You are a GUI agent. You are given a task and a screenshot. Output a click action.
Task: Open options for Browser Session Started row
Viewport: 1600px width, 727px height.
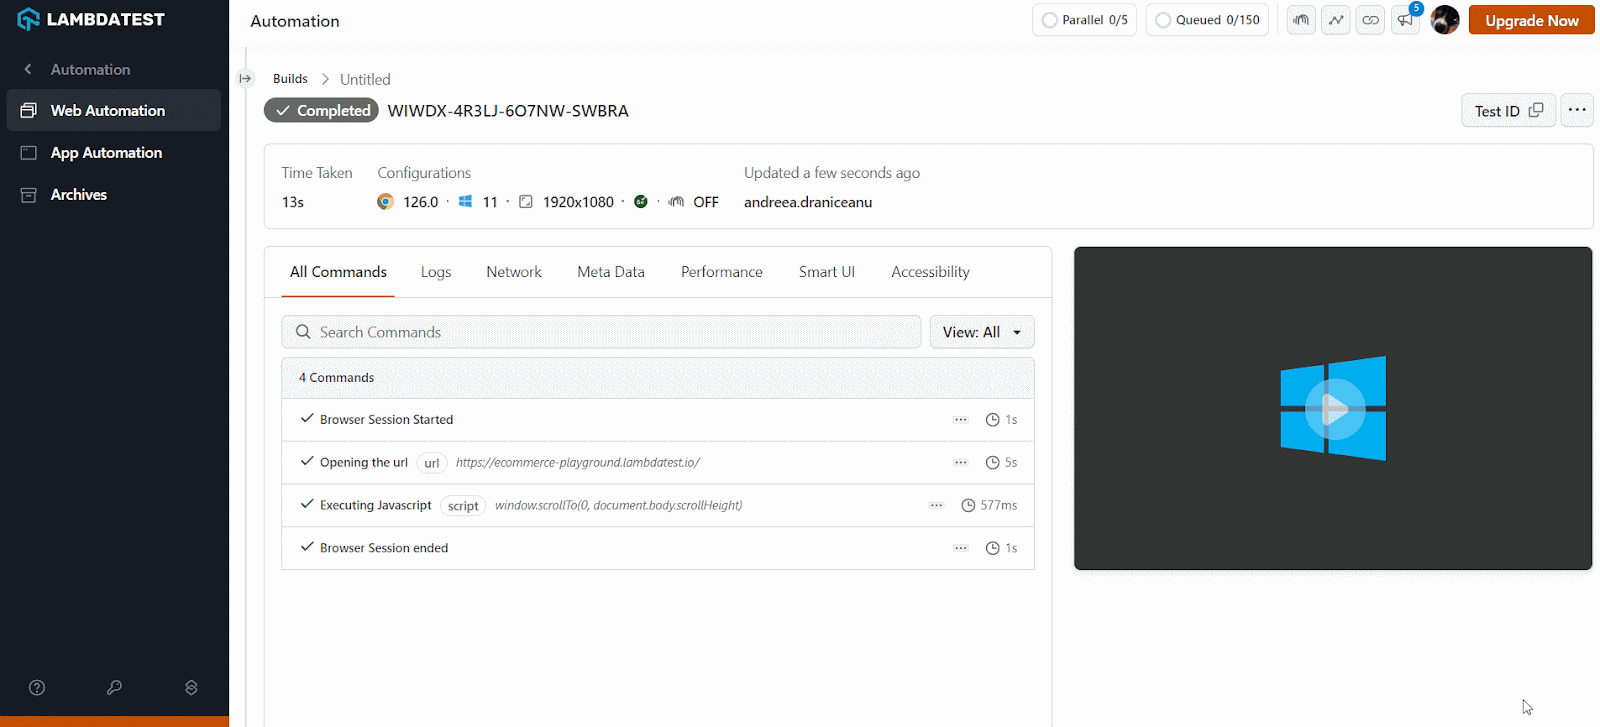point(961,420)
